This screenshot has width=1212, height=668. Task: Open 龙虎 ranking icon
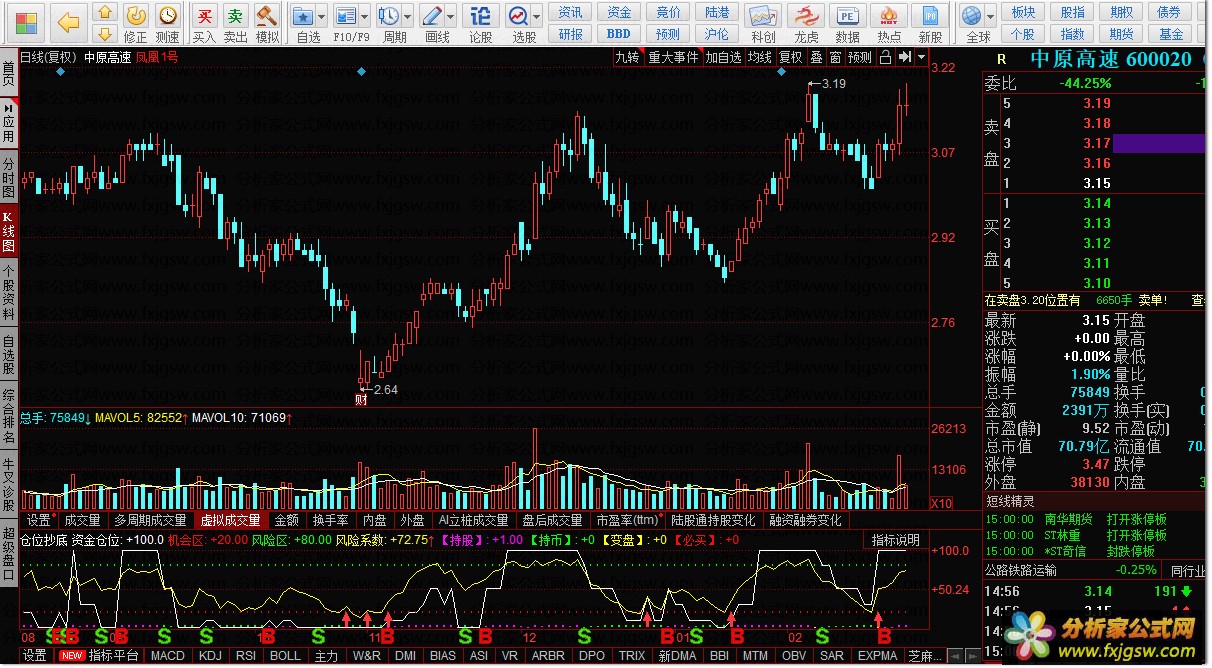click(x=805, y=23)
